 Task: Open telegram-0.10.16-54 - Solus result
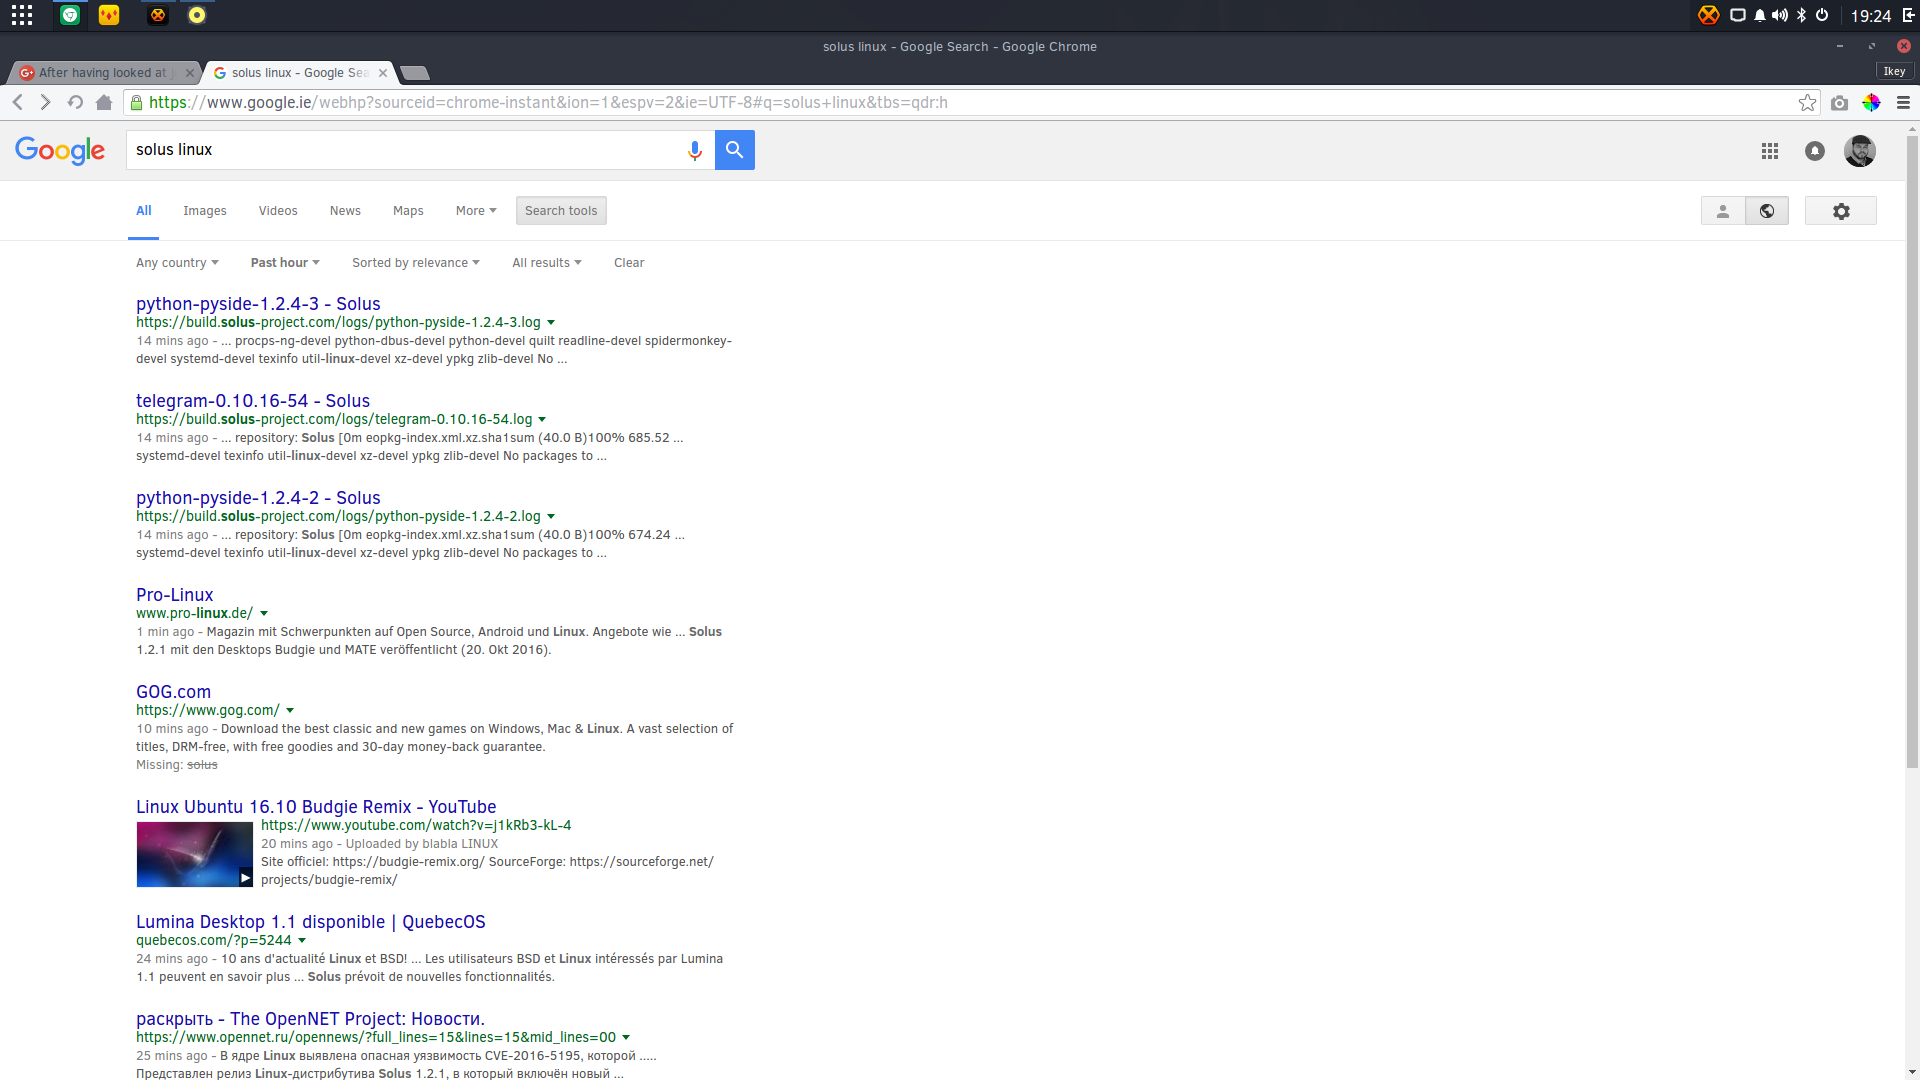(x=253, y=401)
